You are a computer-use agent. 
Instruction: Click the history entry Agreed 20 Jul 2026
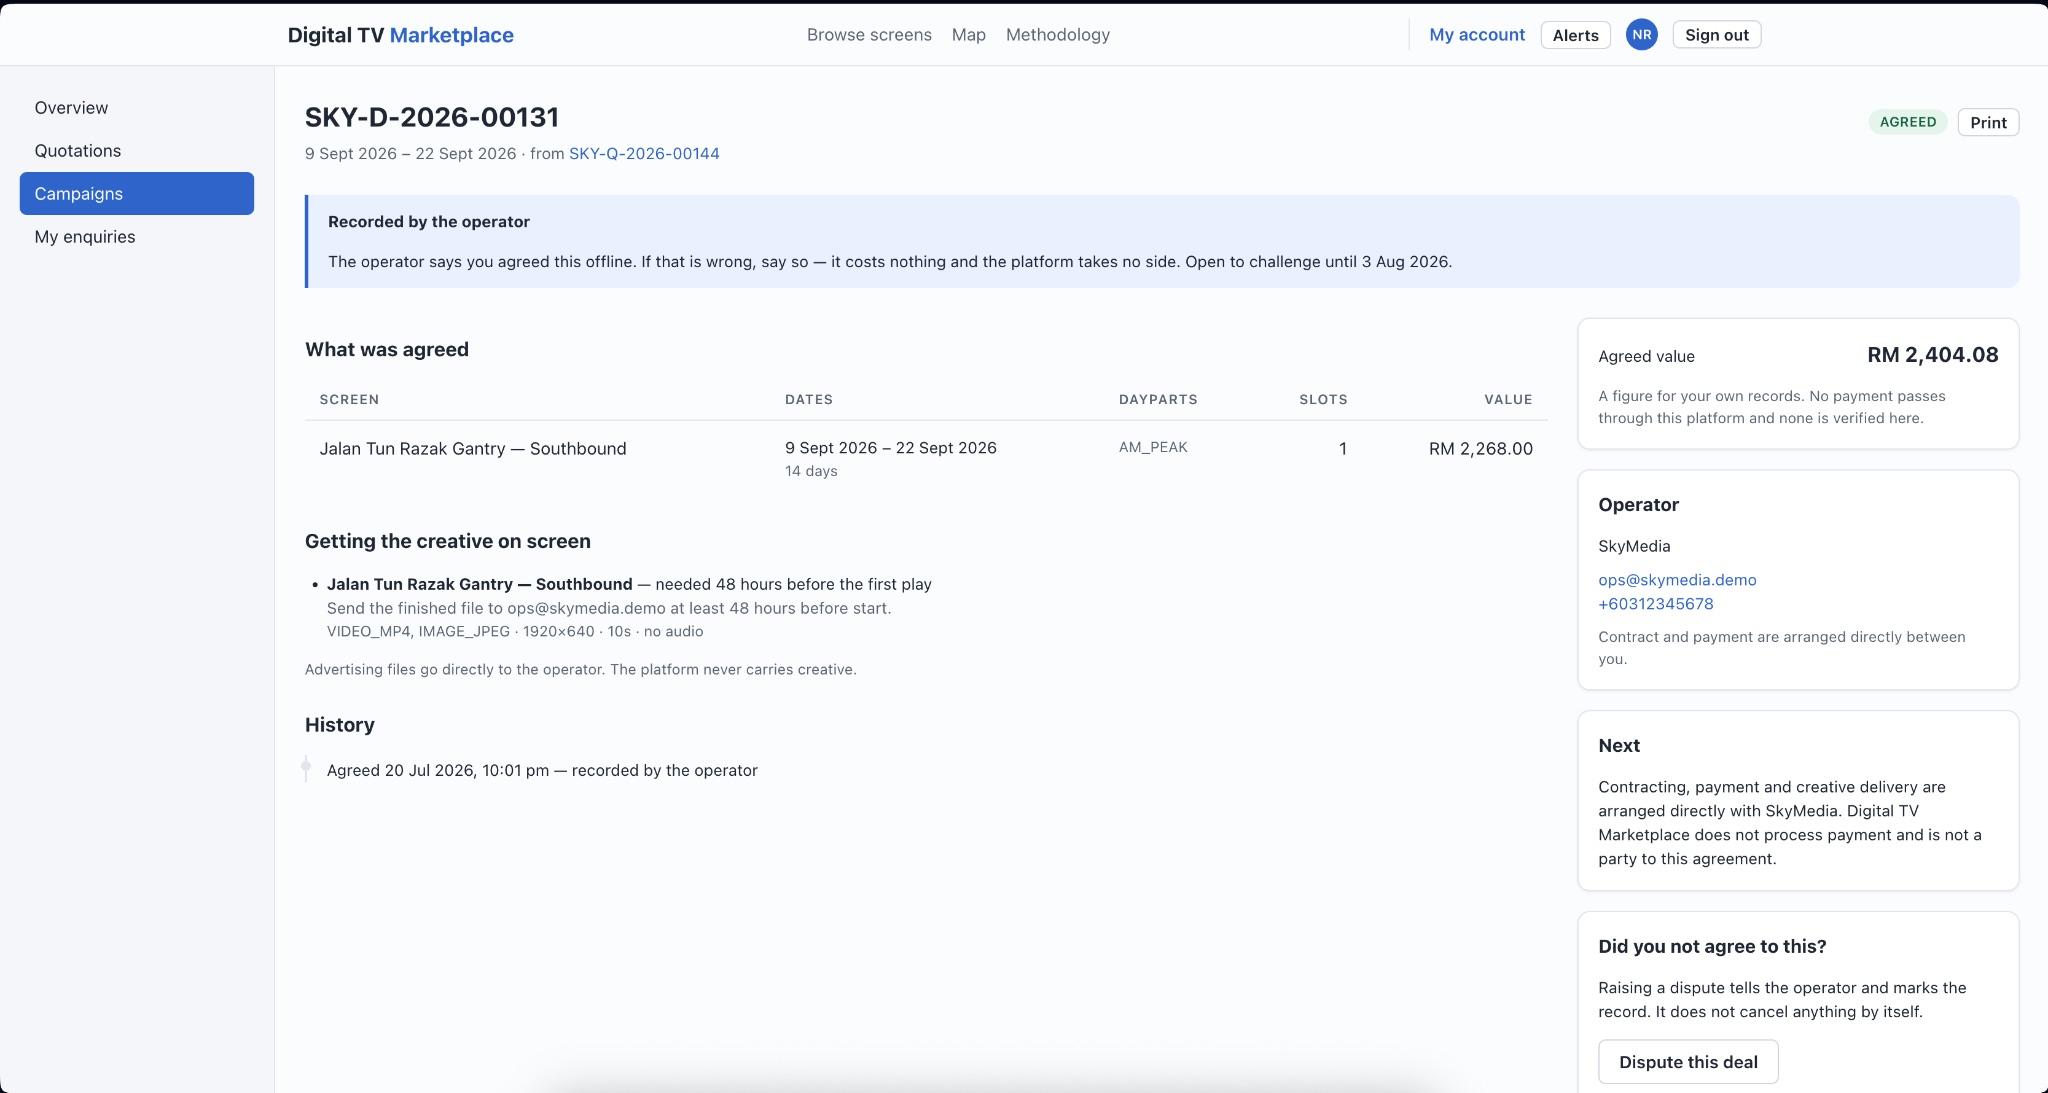(542, 771)
